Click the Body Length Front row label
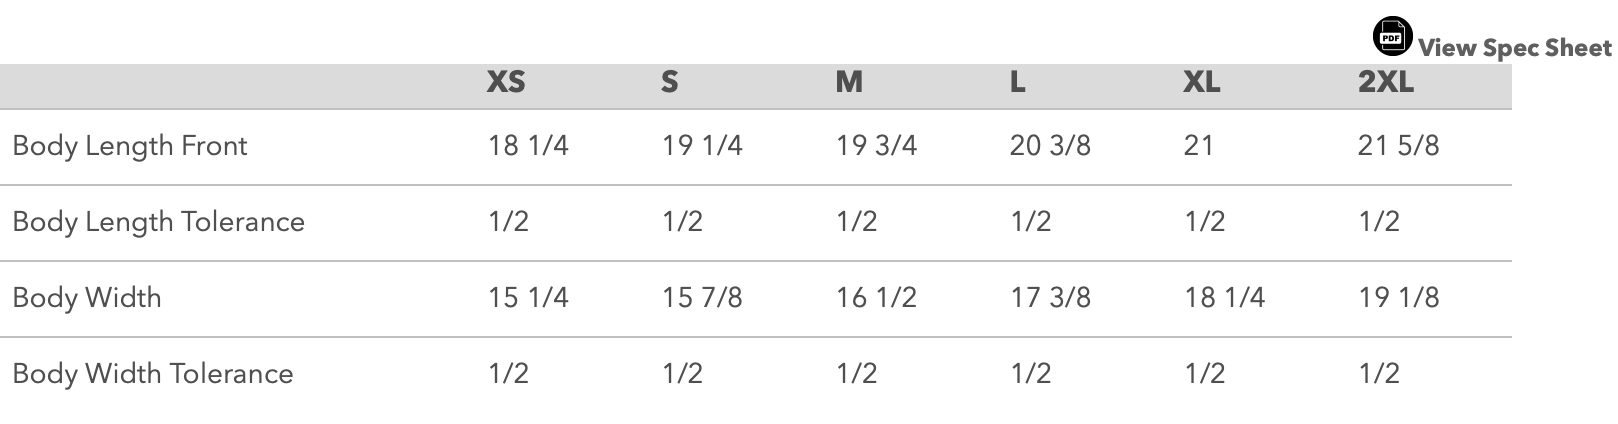 click(x=130, y=146)
